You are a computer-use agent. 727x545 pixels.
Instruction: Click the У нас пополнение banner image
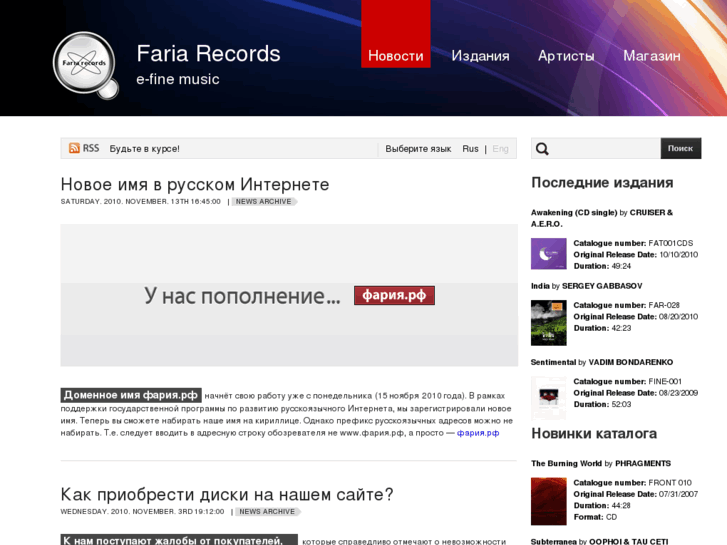(x=289, y=295)
